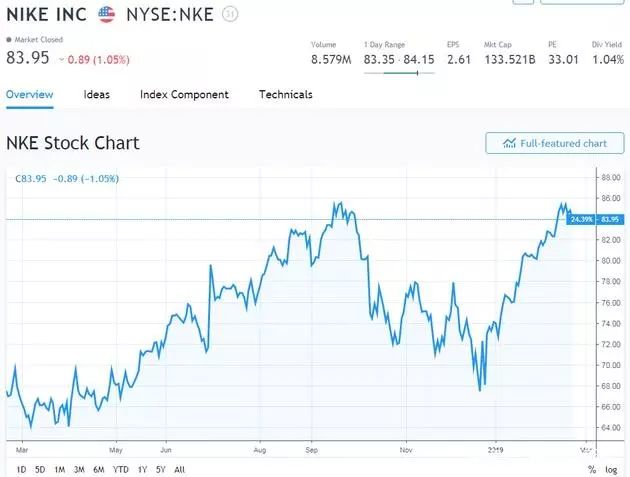Switch chart range to 1M

(59, 469)
